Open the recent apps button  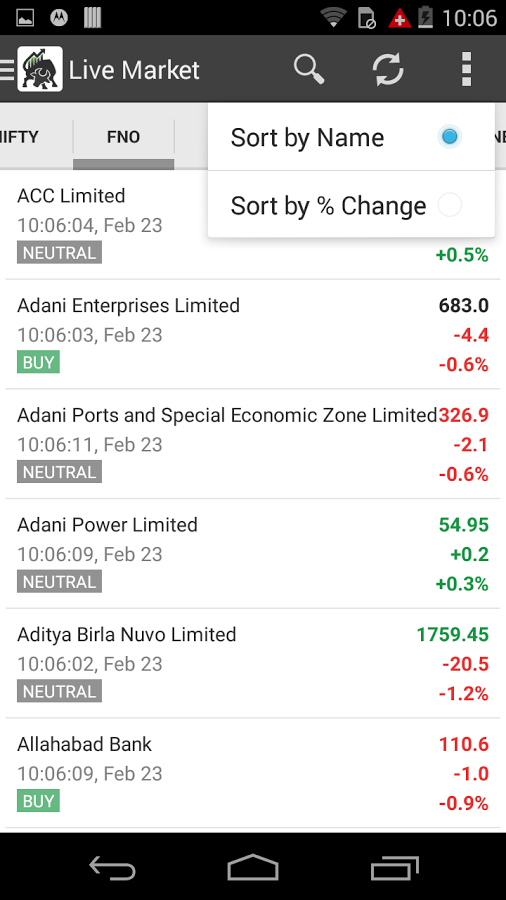[x=394, y=867]
